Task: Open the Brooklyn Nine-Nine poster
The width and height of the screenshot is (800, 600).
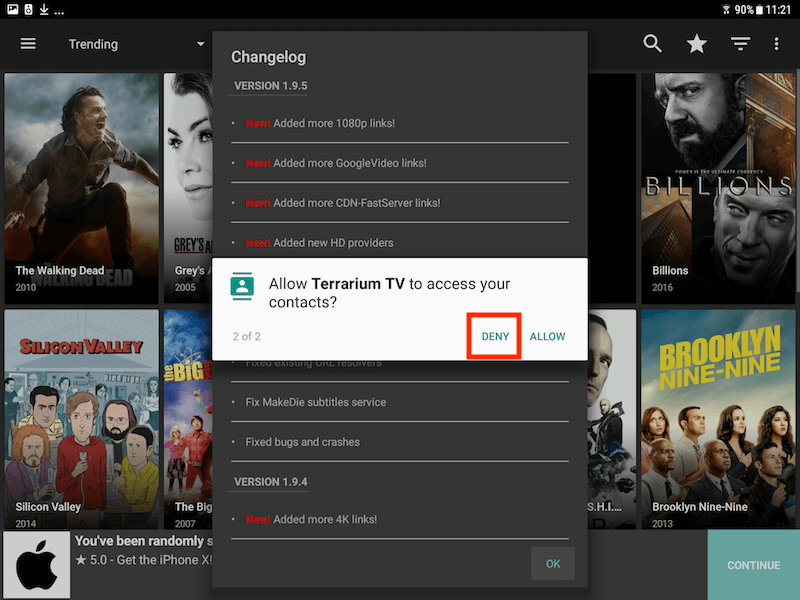Action: (718, 419)
